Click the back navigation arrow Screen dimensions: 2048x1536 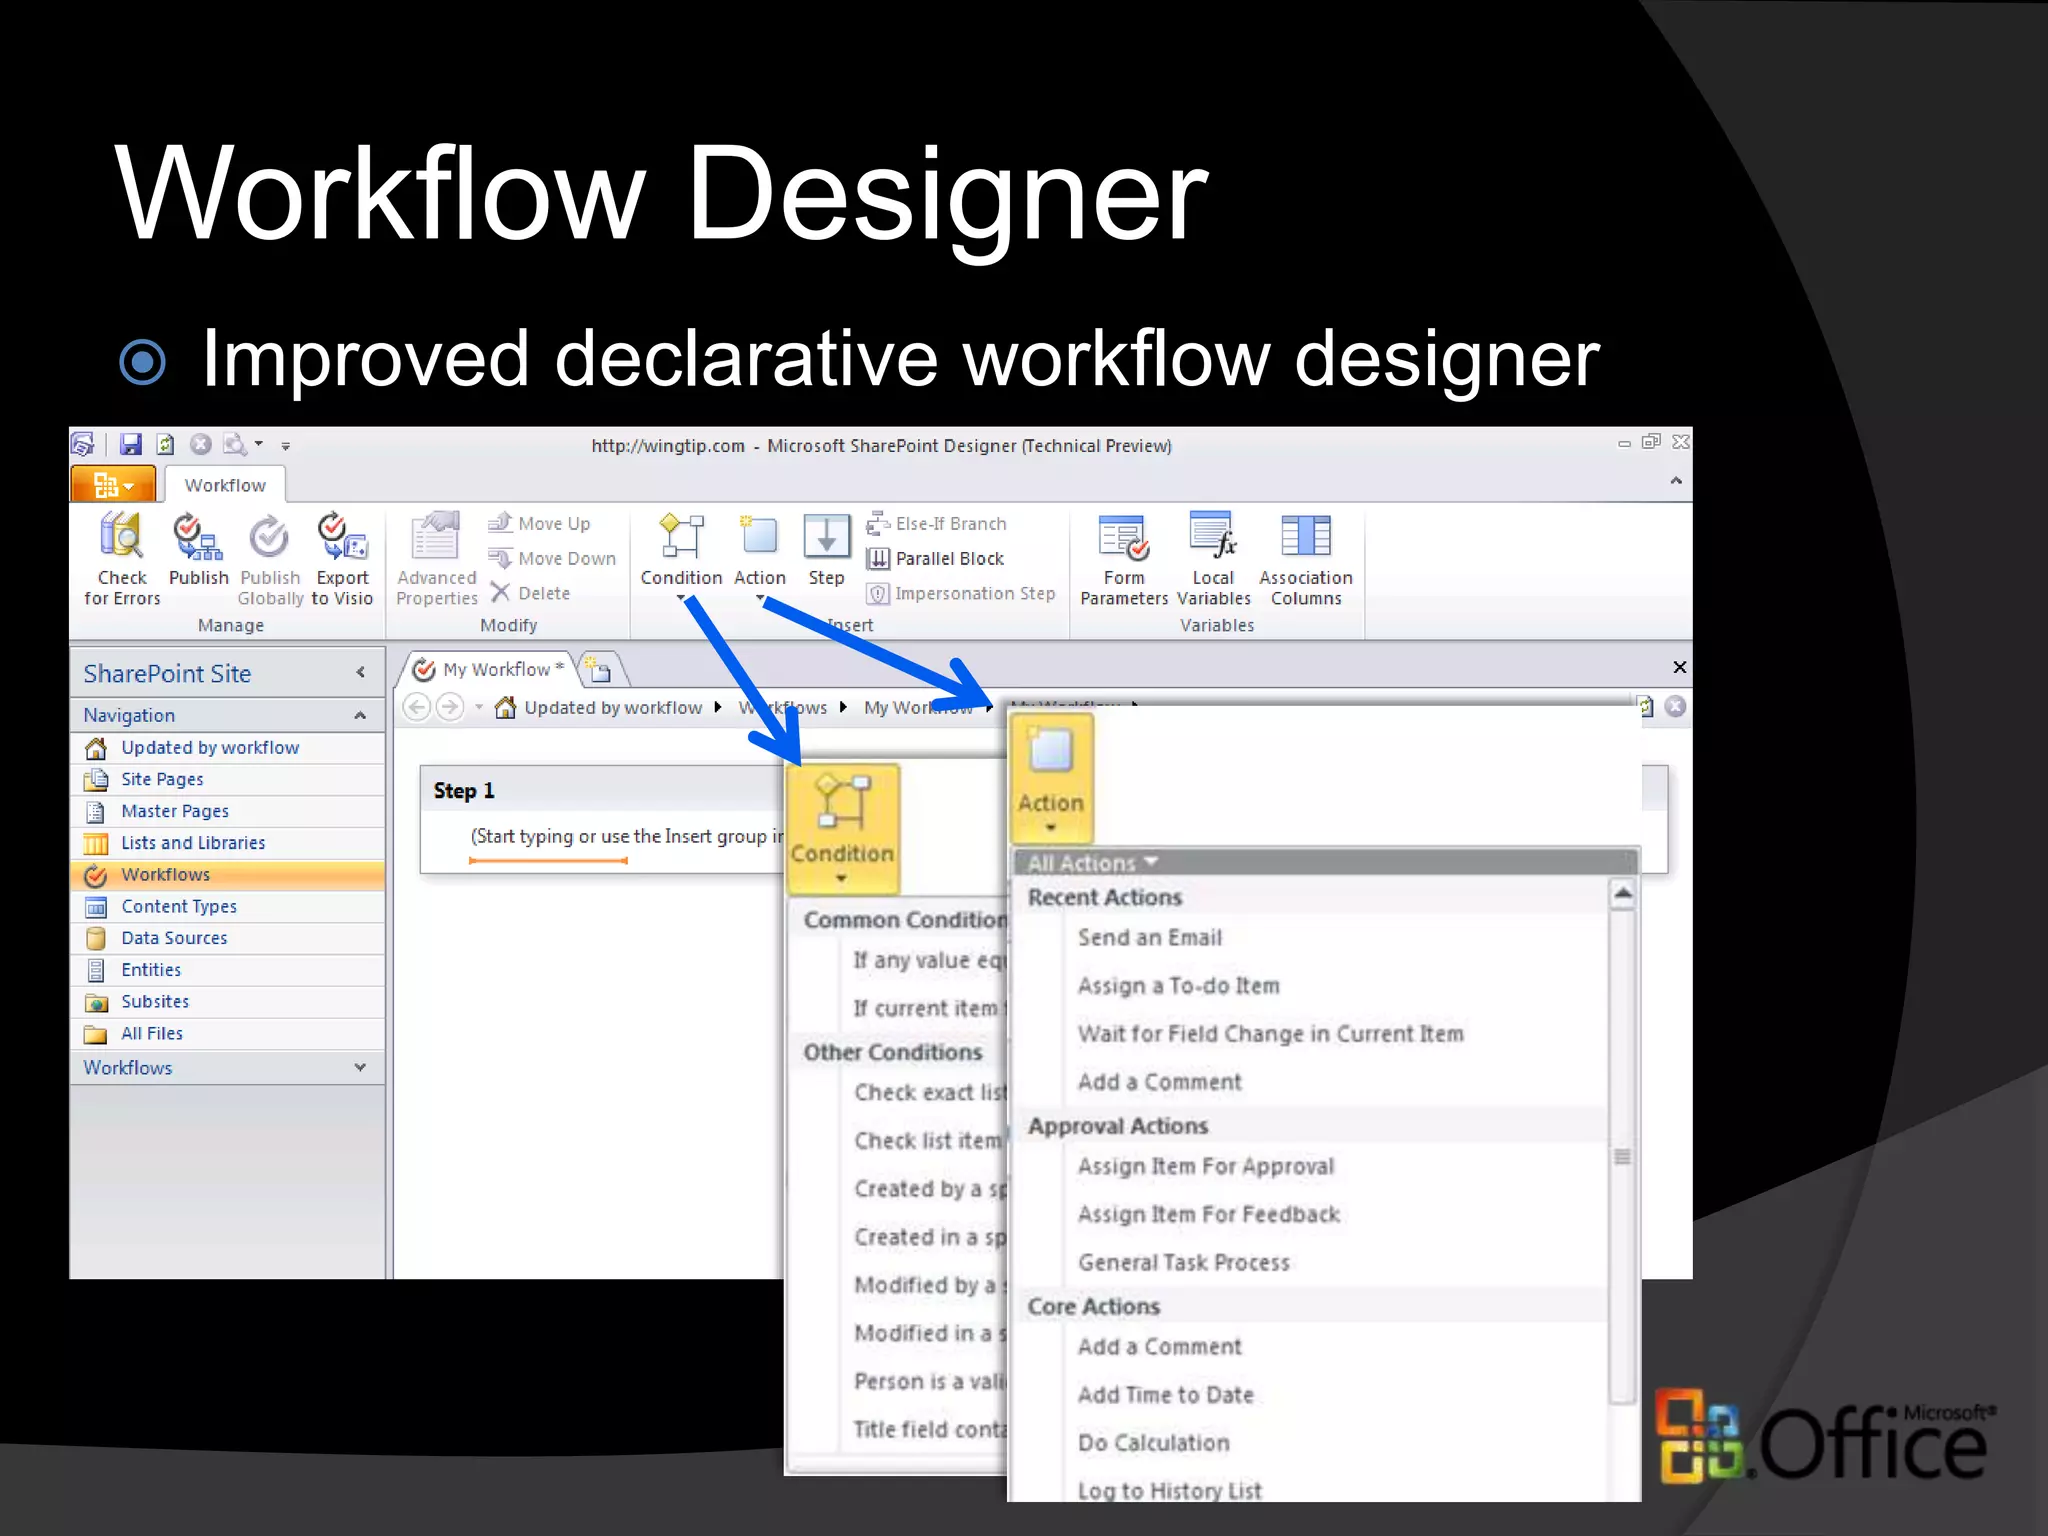point(417,707)
